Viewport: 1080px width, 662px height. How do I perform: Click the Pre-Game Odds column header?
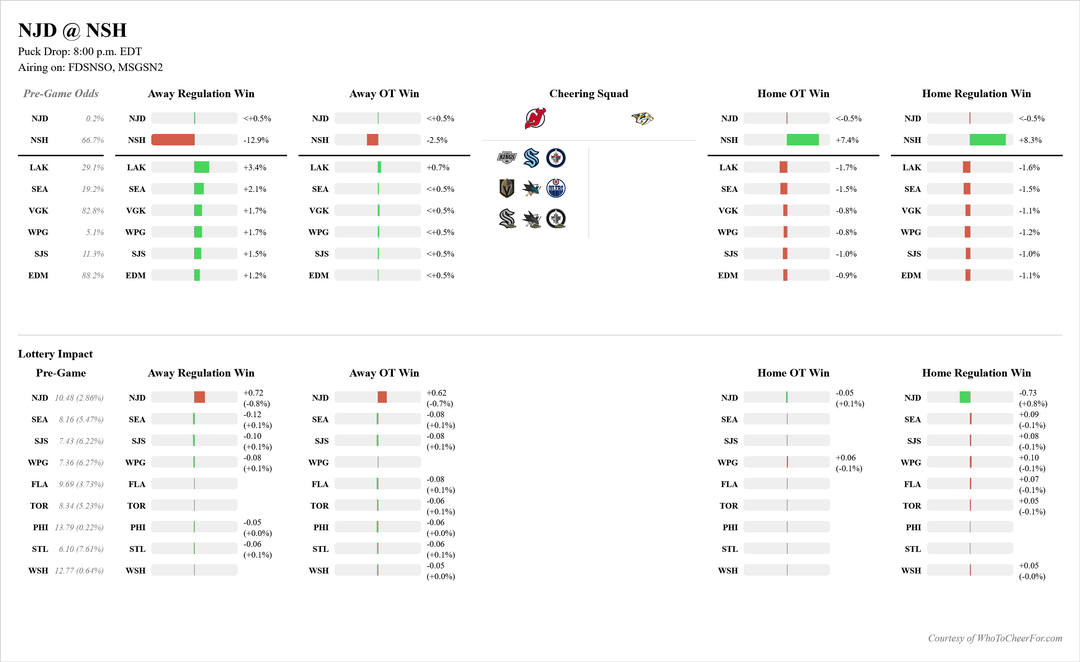pyautogui.click(x=61, y=94)
